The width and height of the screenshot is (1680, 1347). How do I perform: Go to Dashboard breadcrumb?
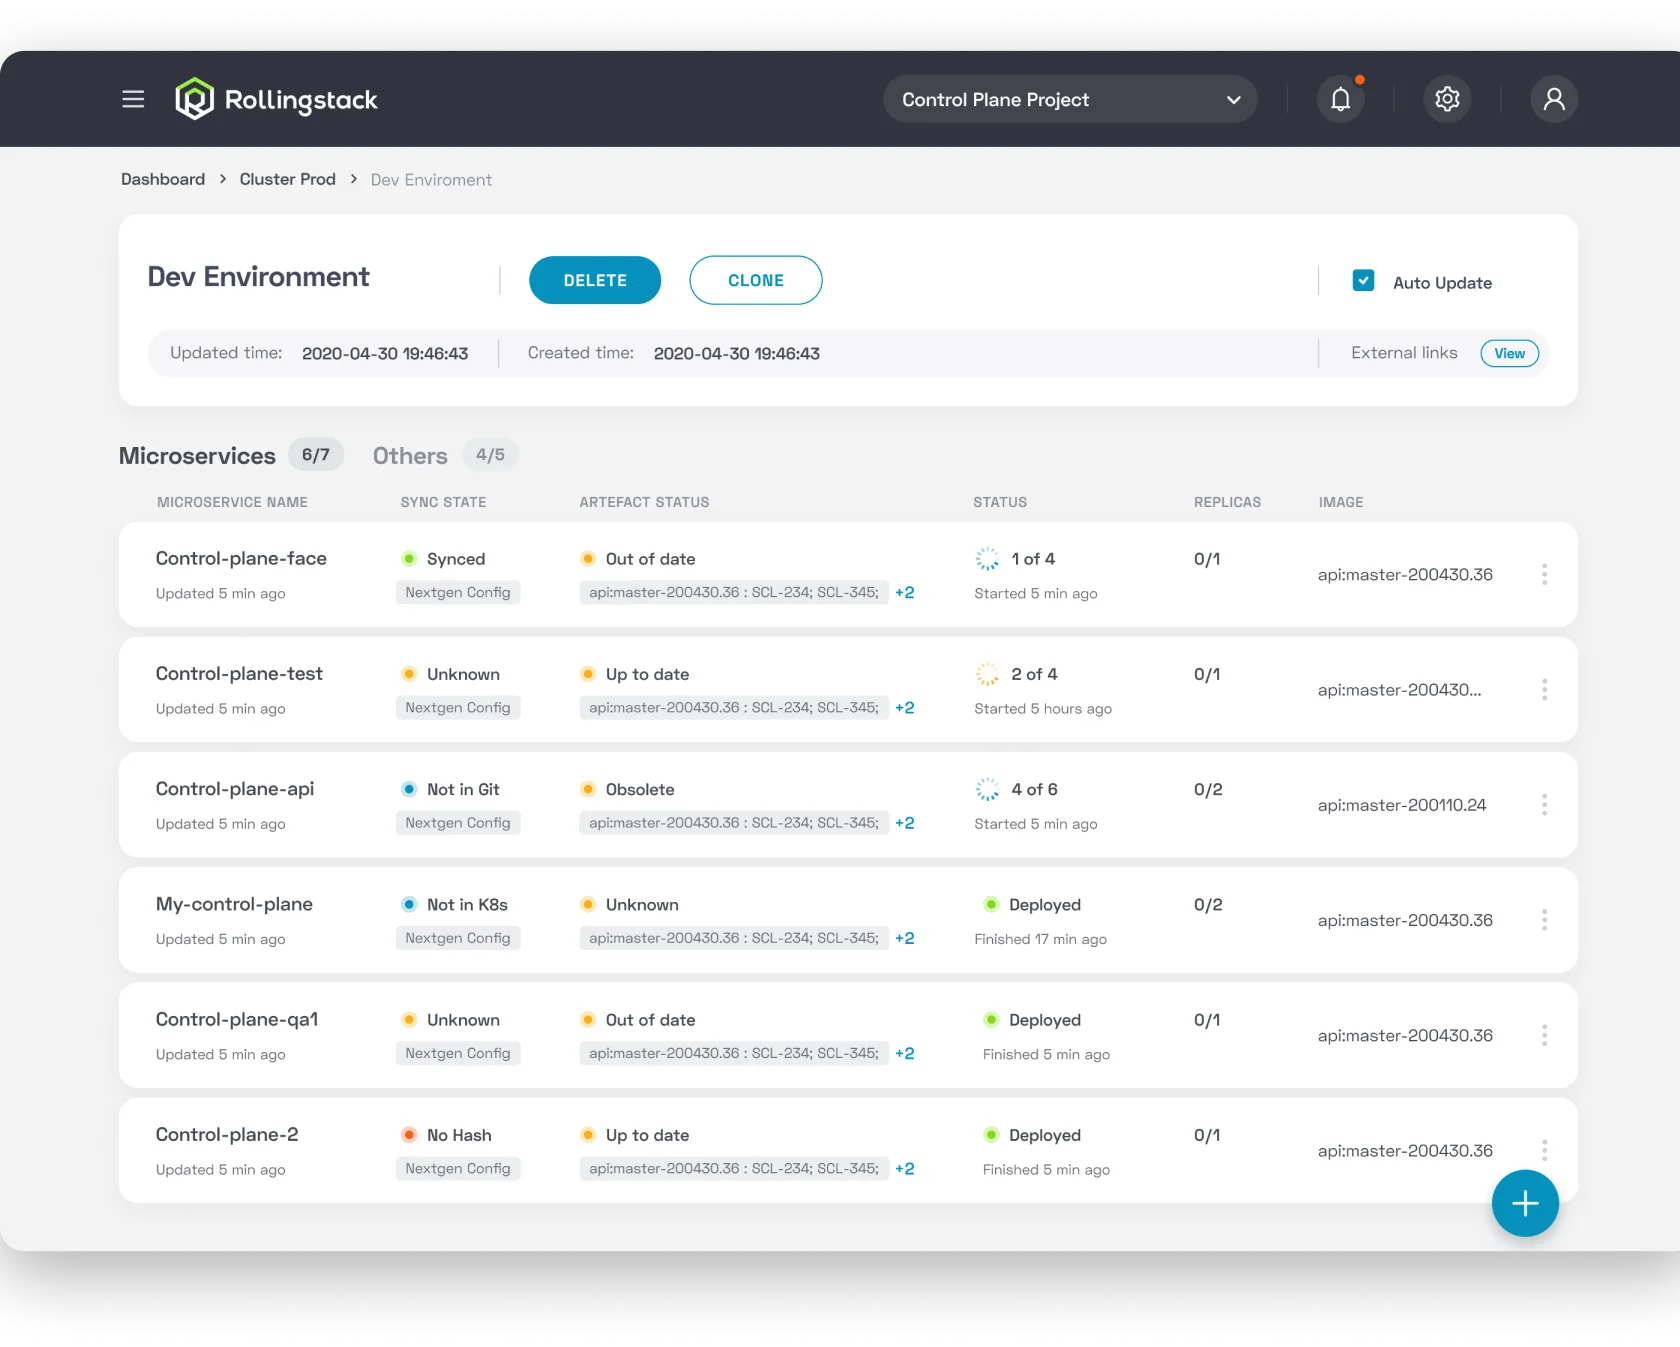tap(163, 179)
